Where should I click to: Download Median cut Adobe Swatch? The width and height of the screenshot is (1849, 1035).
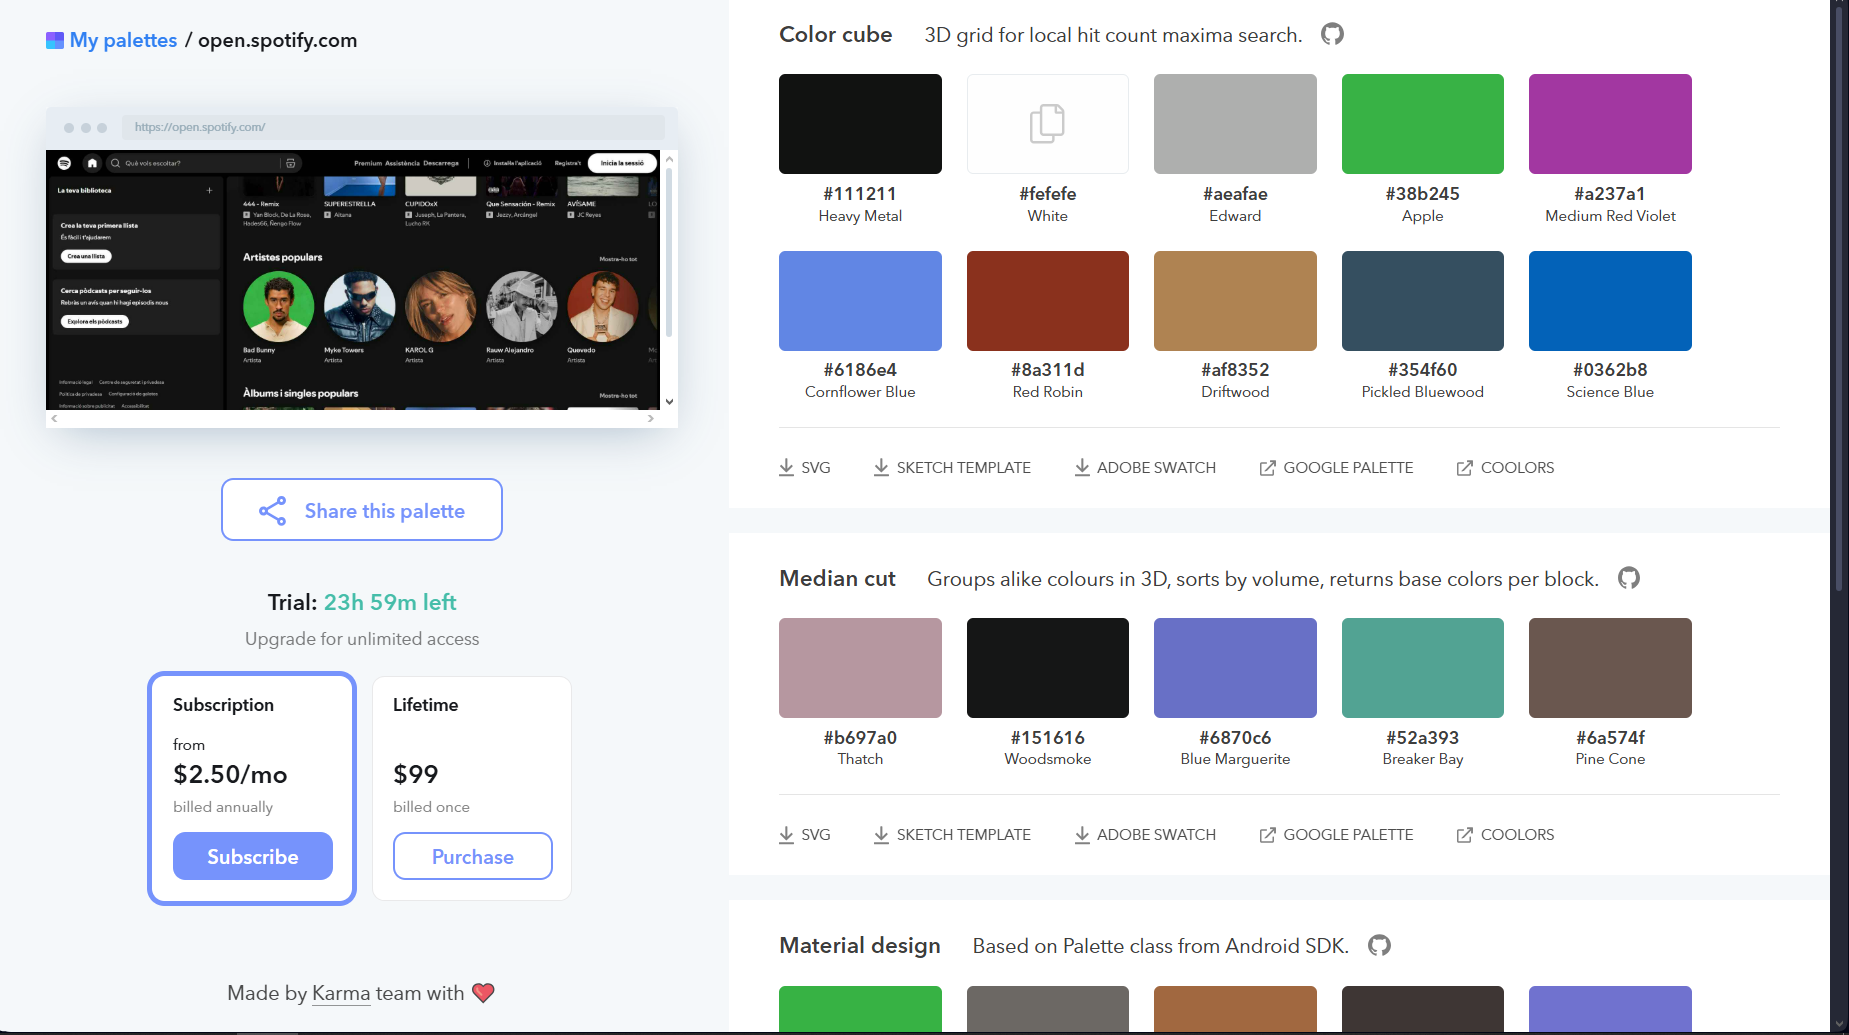click(x=1145, y=835)
